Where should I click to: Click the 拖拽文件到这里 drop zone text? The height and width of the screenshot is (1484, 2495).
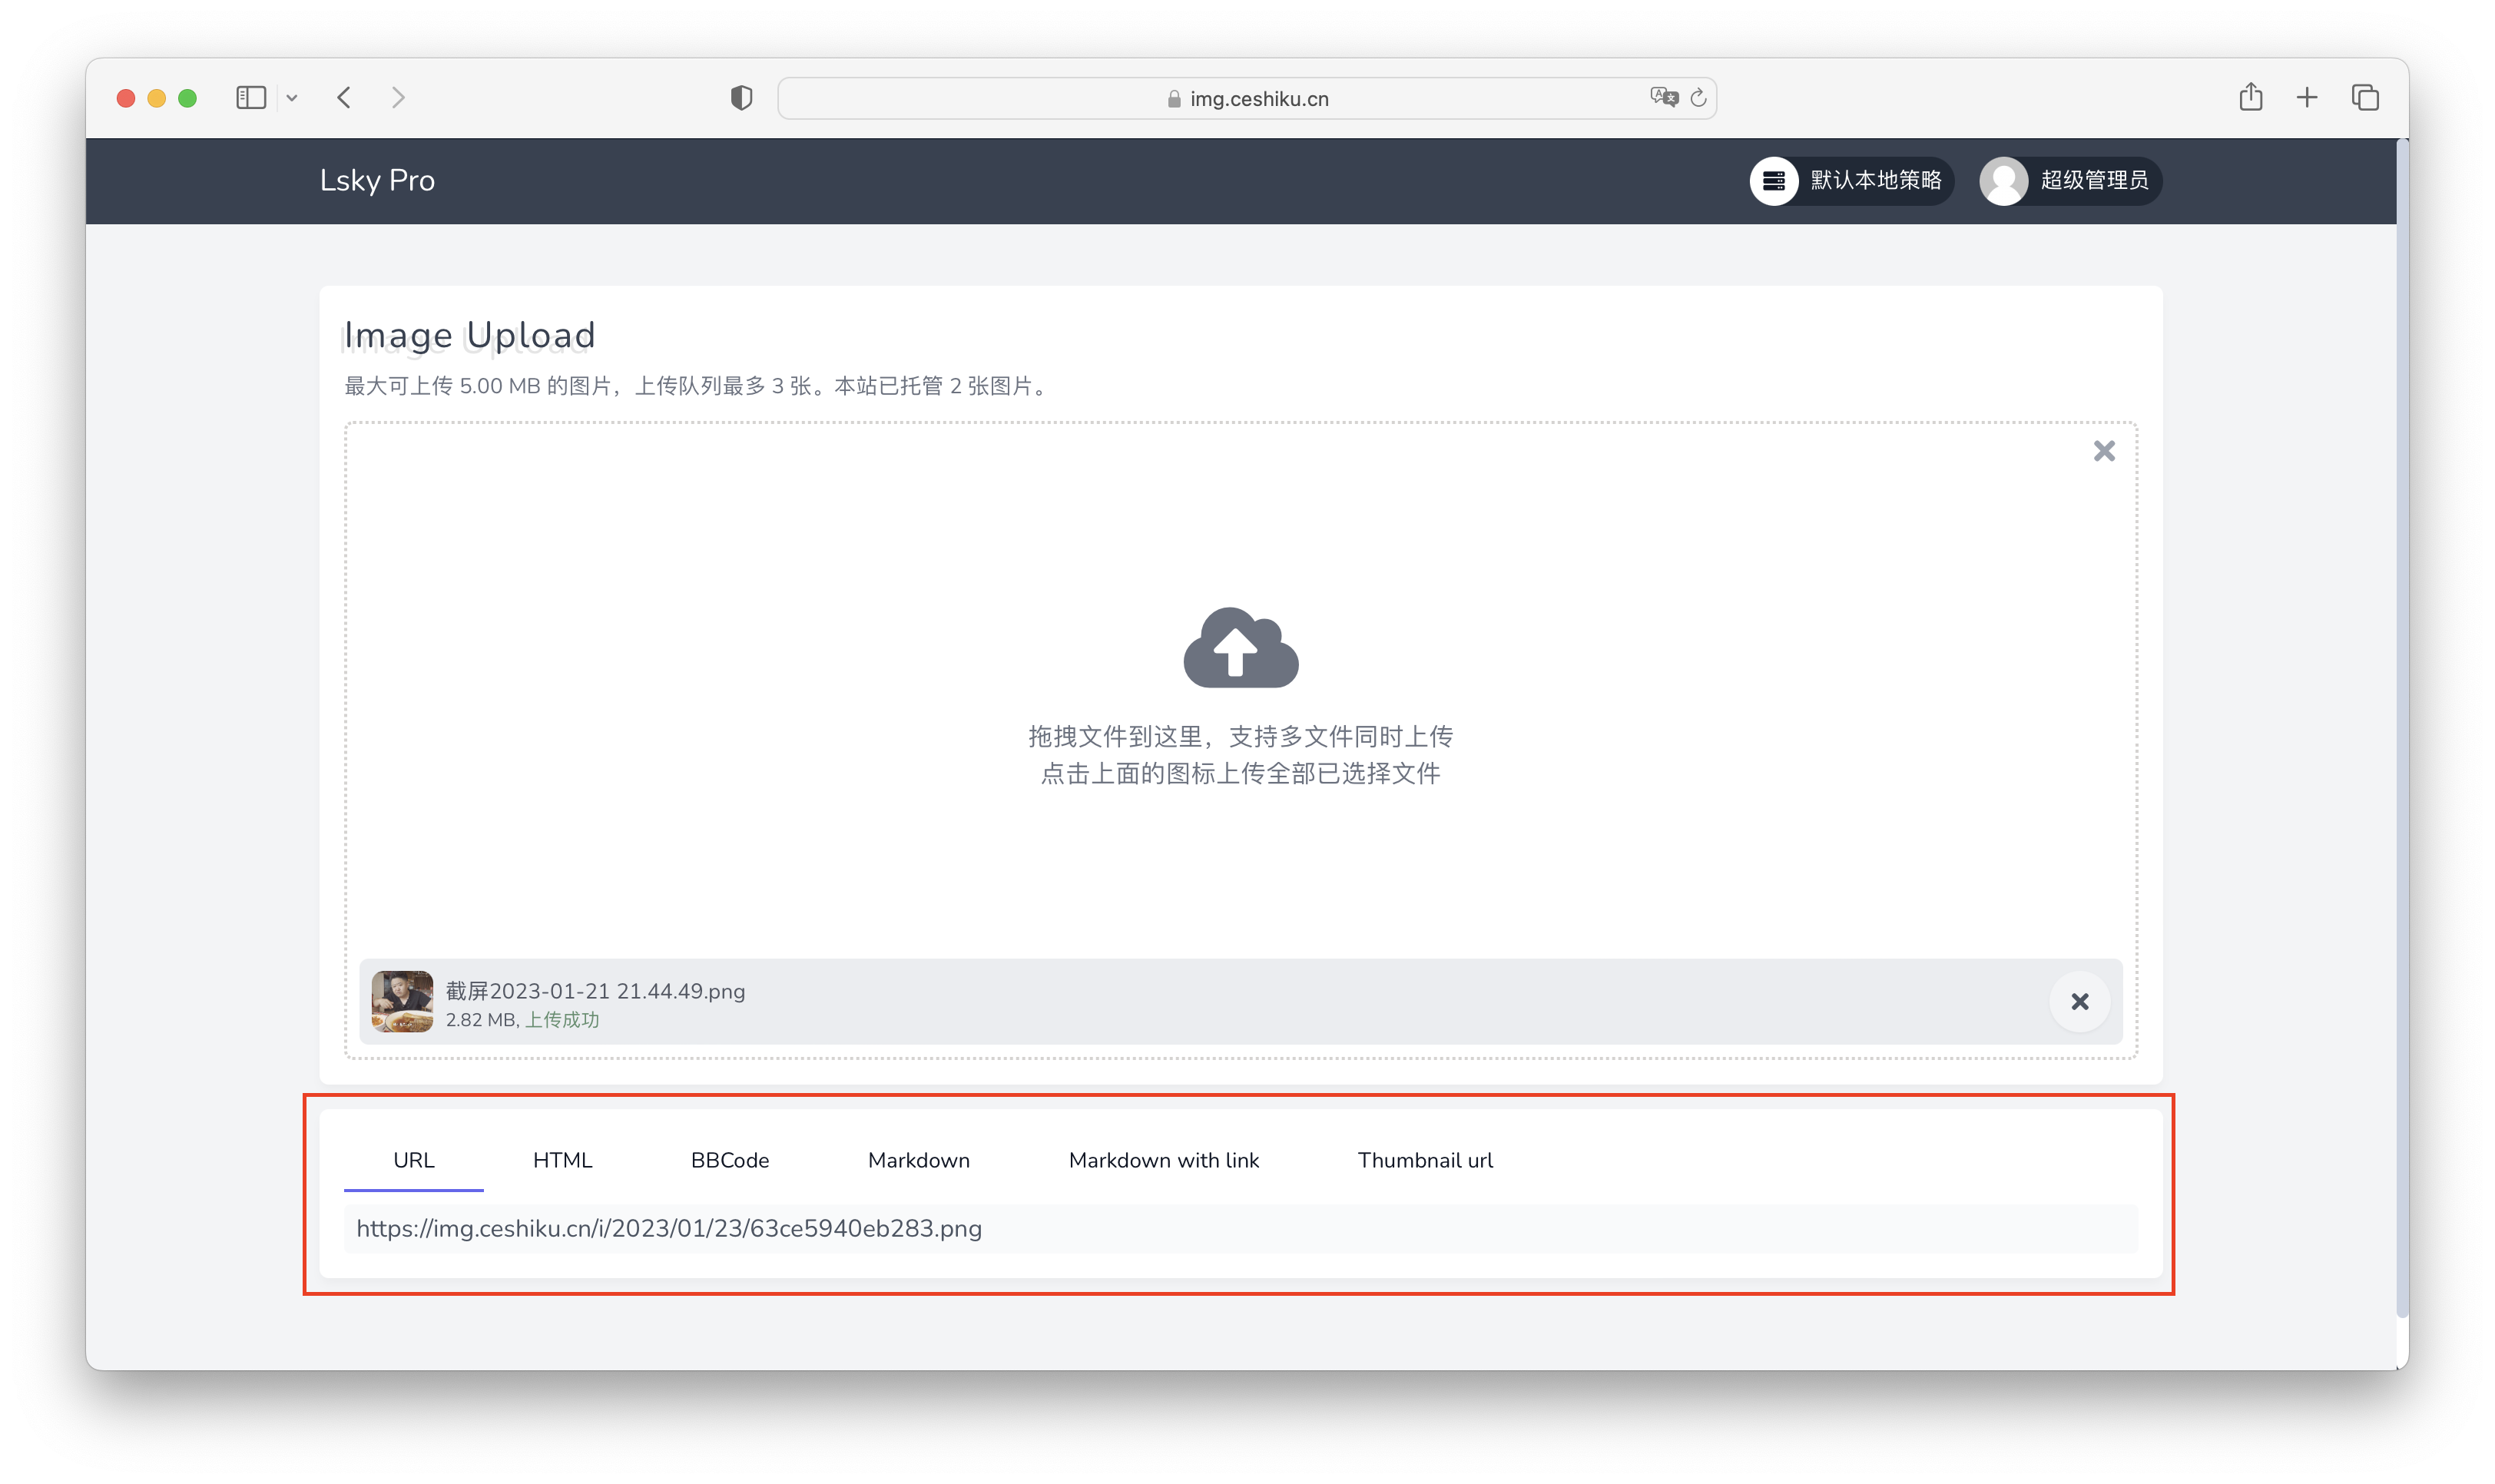(1240, 737)
